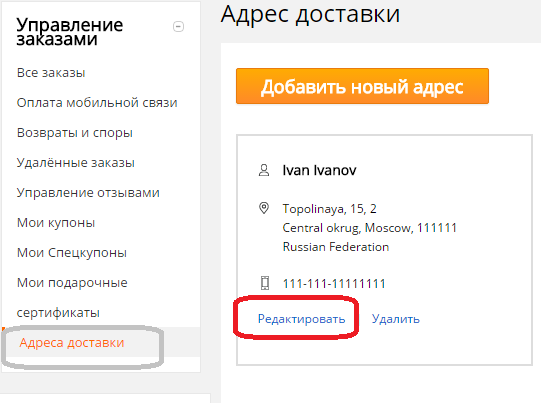Click the Управление заказами heading

coord(70,32)
